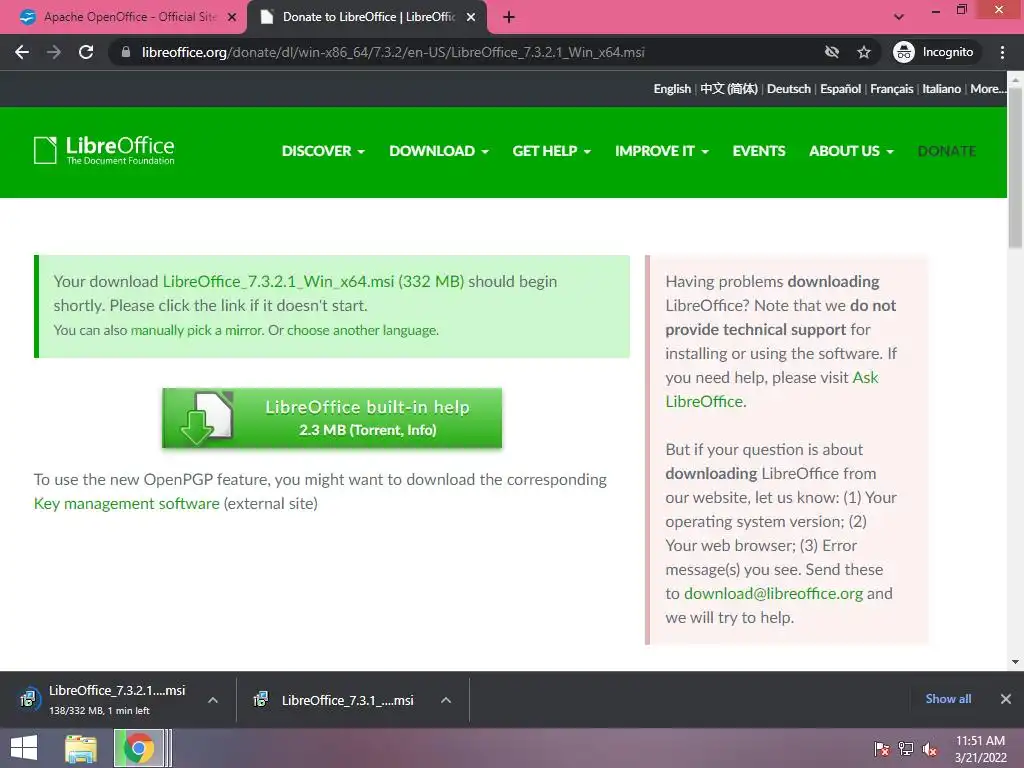Image resolution: width=1024 pixels, height=768 pixels.
Task: Click the LibreOffice_7.3.1 msi file icon
Action: point(261,699)
